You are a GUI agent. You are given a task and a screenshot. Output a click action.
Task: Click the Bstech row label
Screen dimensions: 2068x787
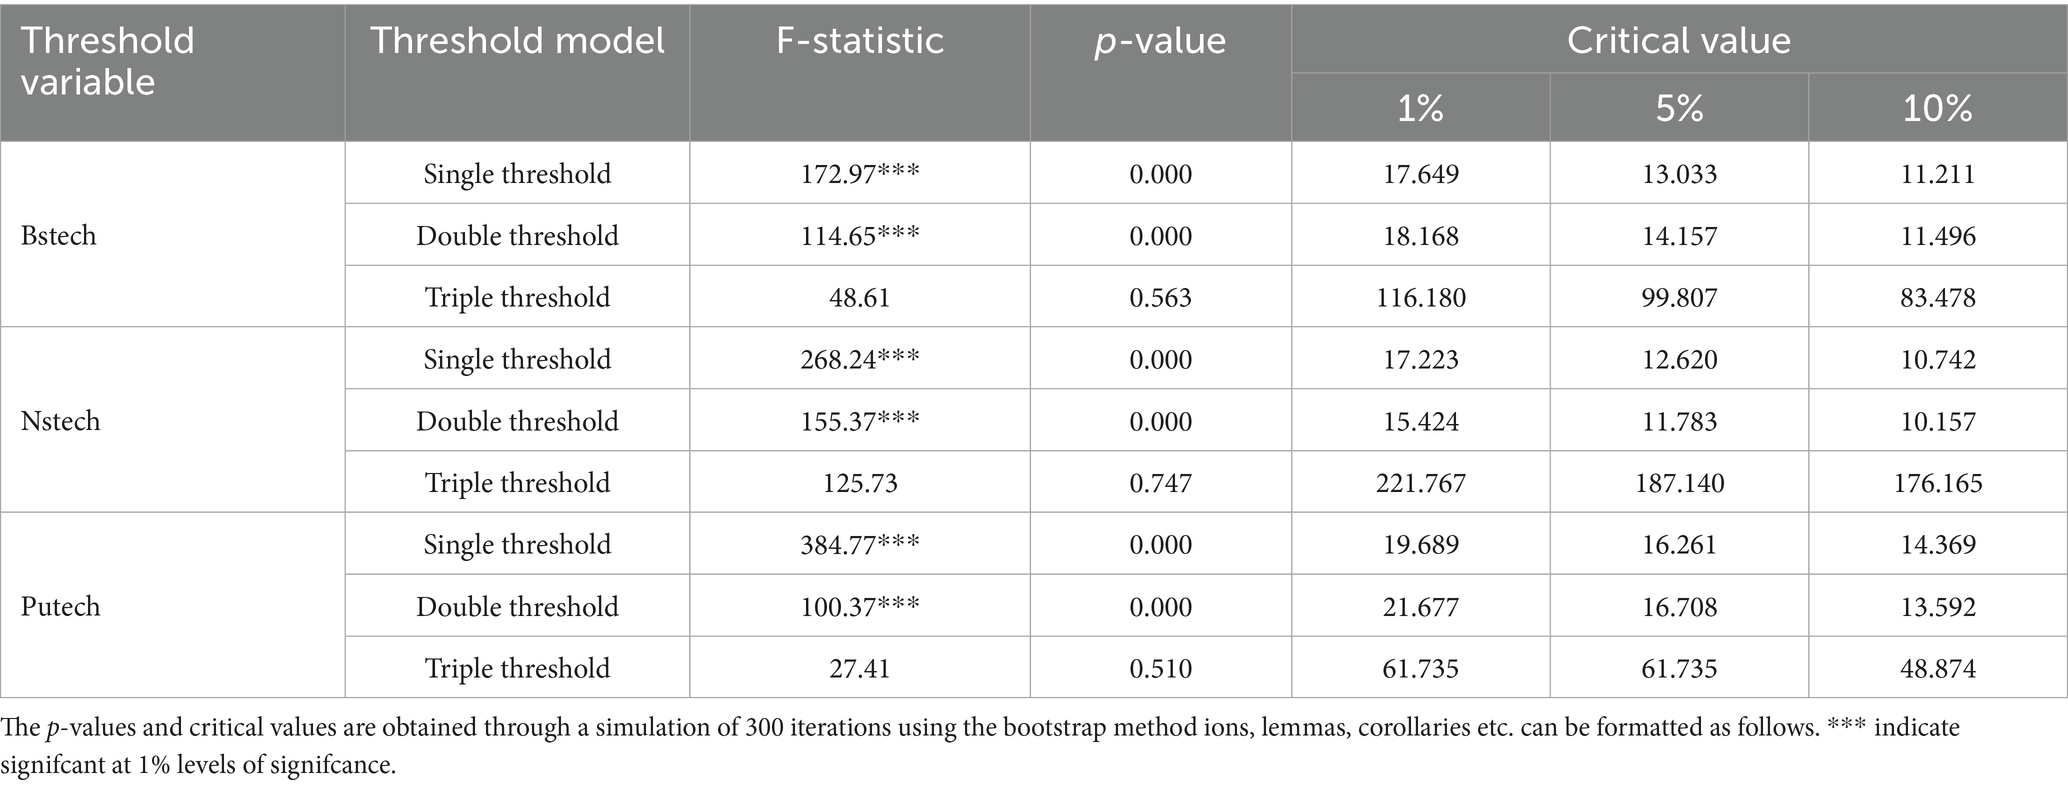coord(59,236)
